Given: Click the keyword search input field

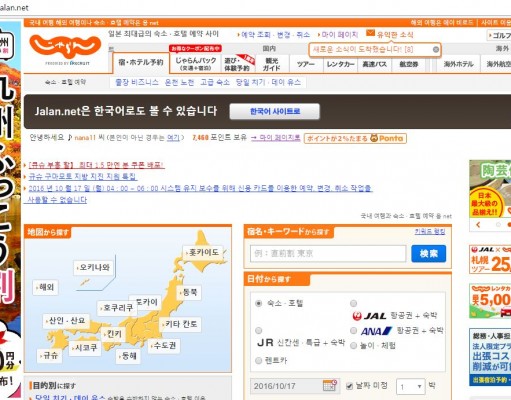Looking at the screenshot, I should 328,254.
